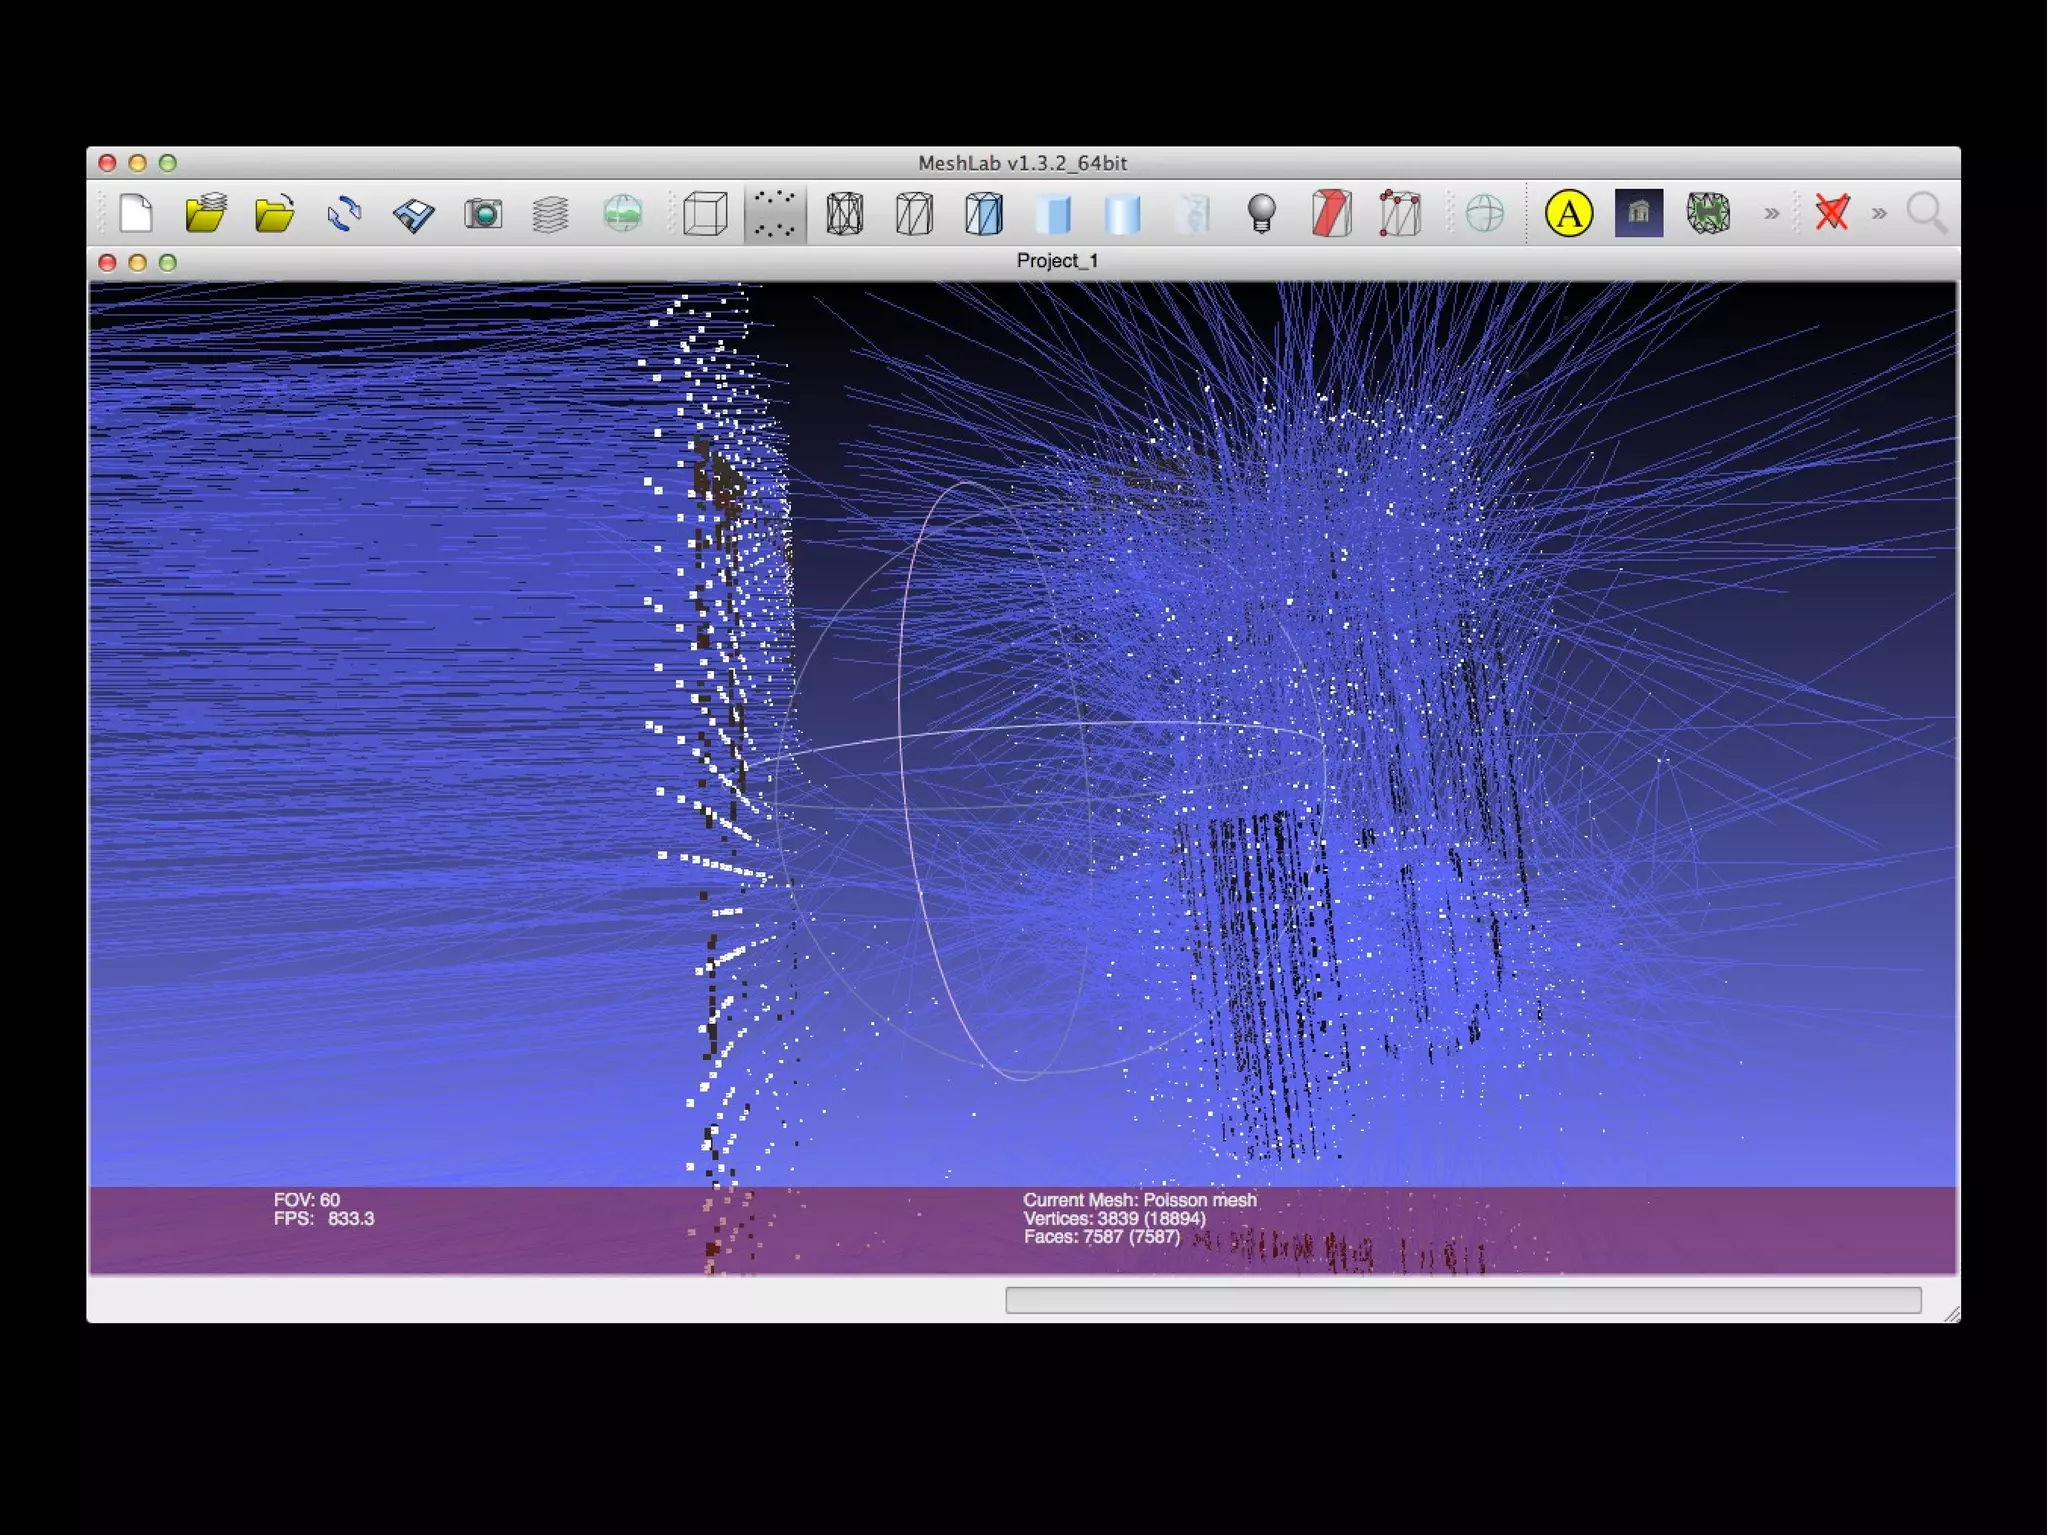Viewport: 2048px width, 1535px height.
Task: Take a snapshot with camera icon
Action: pyautogui.click(x=483, y=213)
